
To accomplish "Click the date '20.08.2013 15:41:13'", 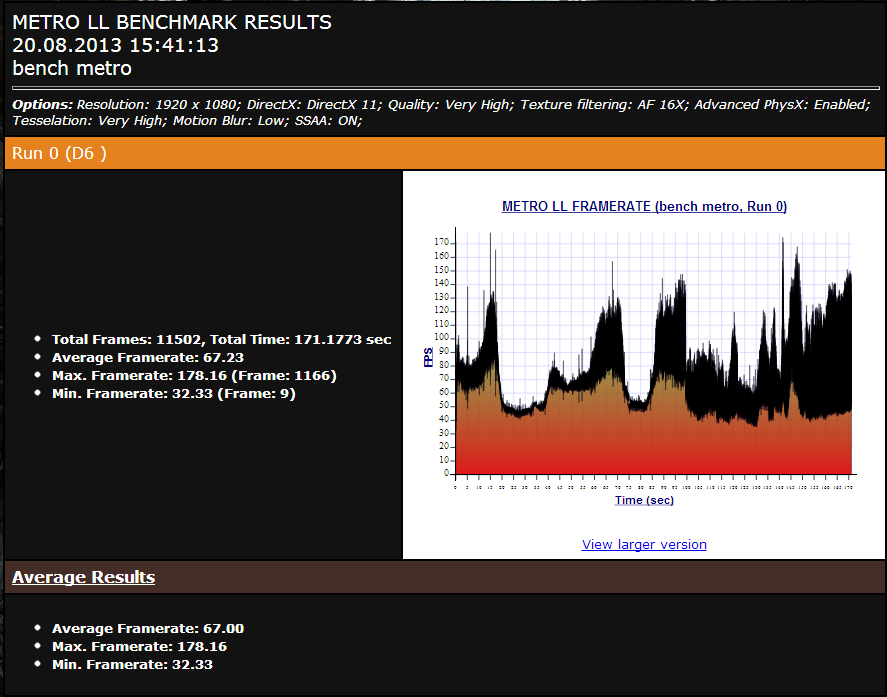I will (x=115, y=45).
